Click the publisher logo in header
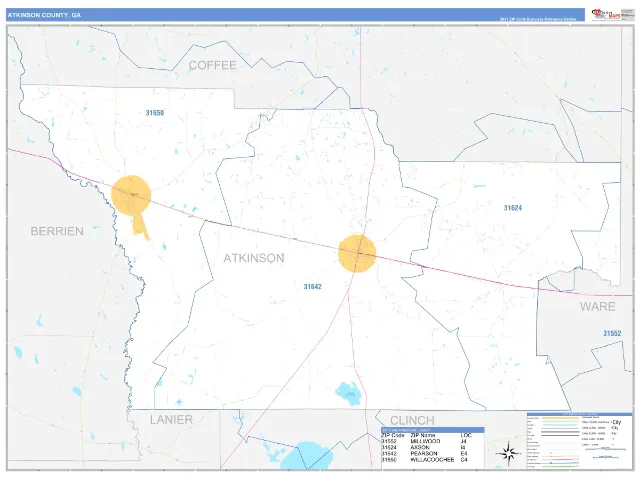This screenshot has height=480, width=640. [x=606, y=14]
